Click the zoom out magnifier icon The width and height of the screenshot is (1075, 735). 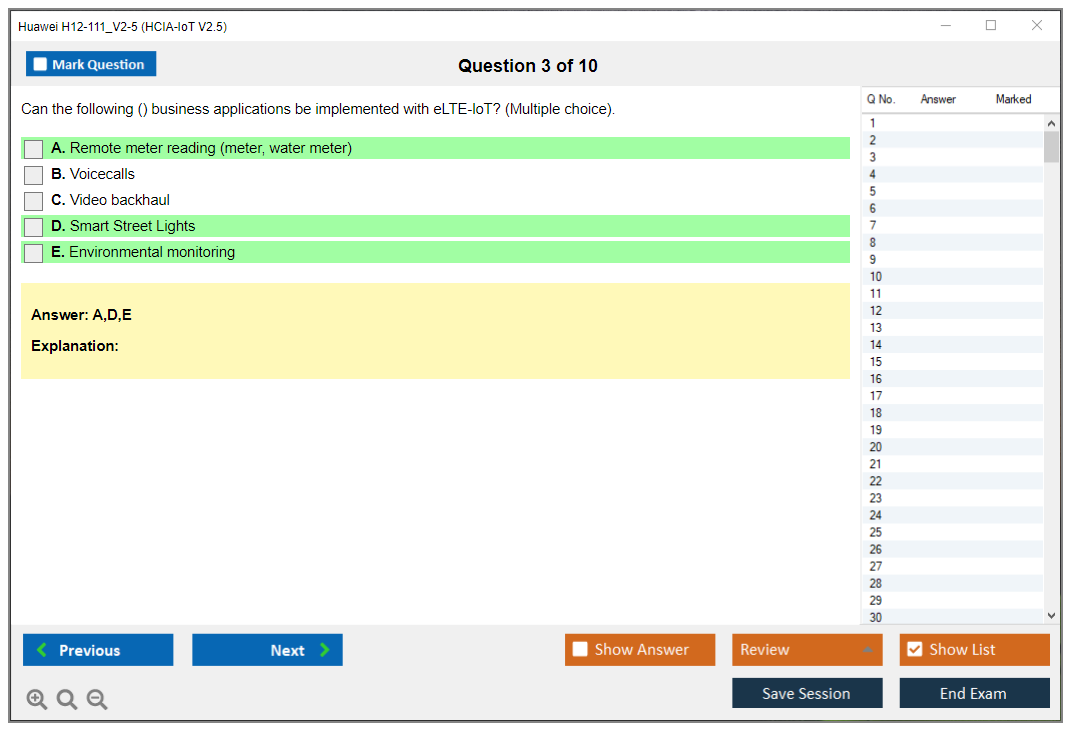[x=97, y=700]
